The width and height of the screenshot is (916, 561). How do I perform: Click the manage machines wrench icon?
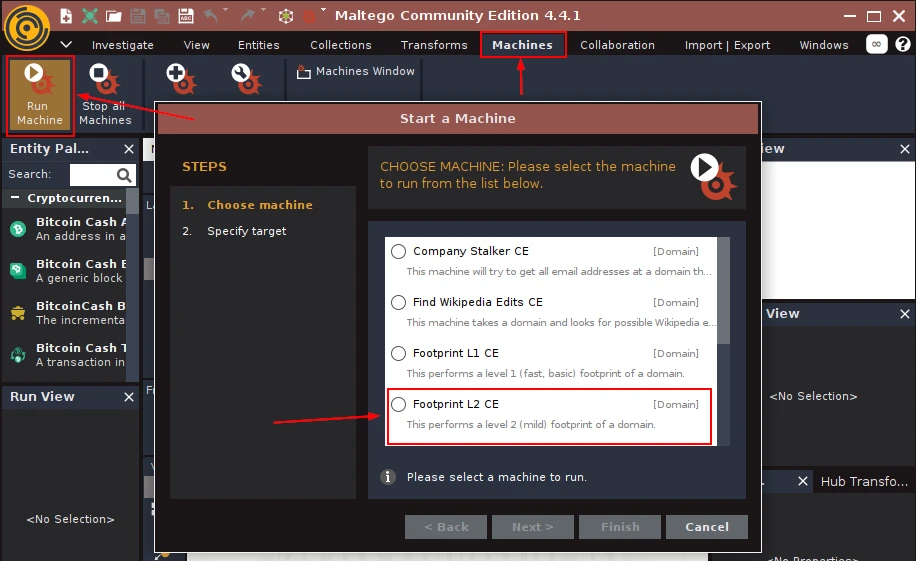(245, 75)
